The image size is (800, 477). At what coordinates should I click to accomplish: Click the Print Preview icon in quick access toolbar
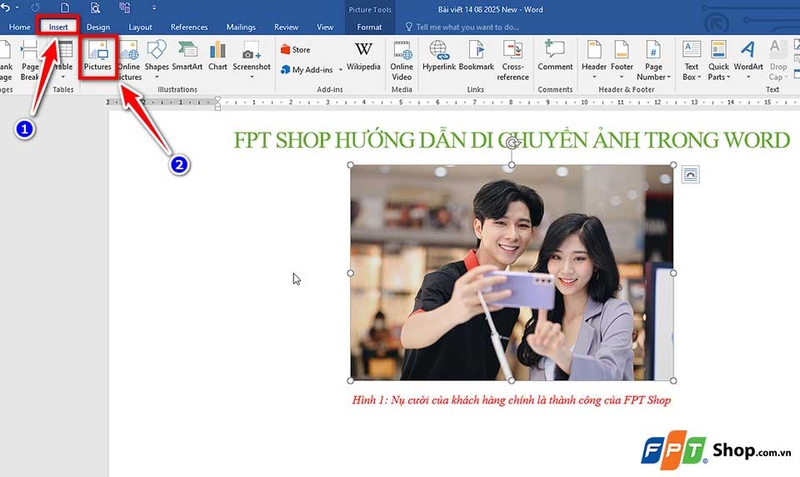point(95,8)
